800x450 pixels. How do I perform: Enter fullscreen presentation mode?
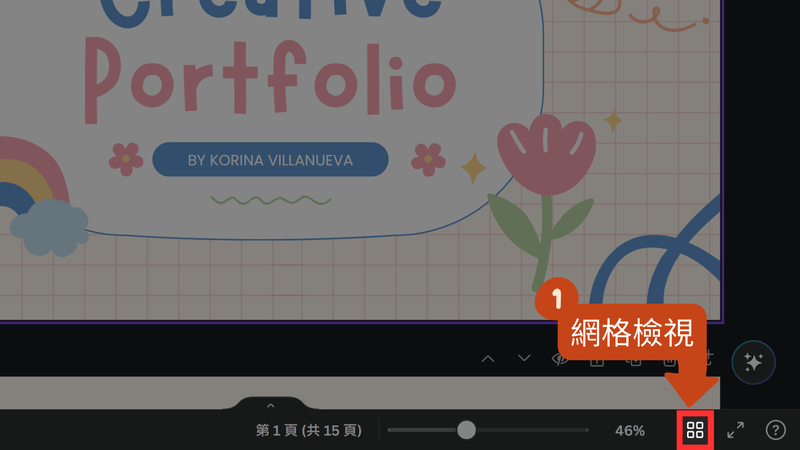coord(735,430)
